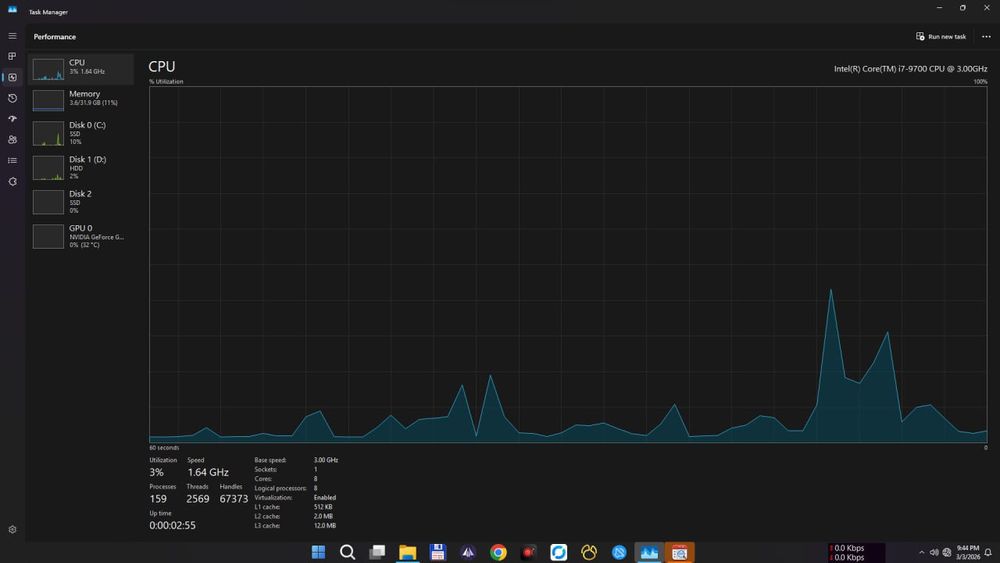Open File Explorer from the taskbar
This screenshot has width=1000, height=563.
click(408, 552)
